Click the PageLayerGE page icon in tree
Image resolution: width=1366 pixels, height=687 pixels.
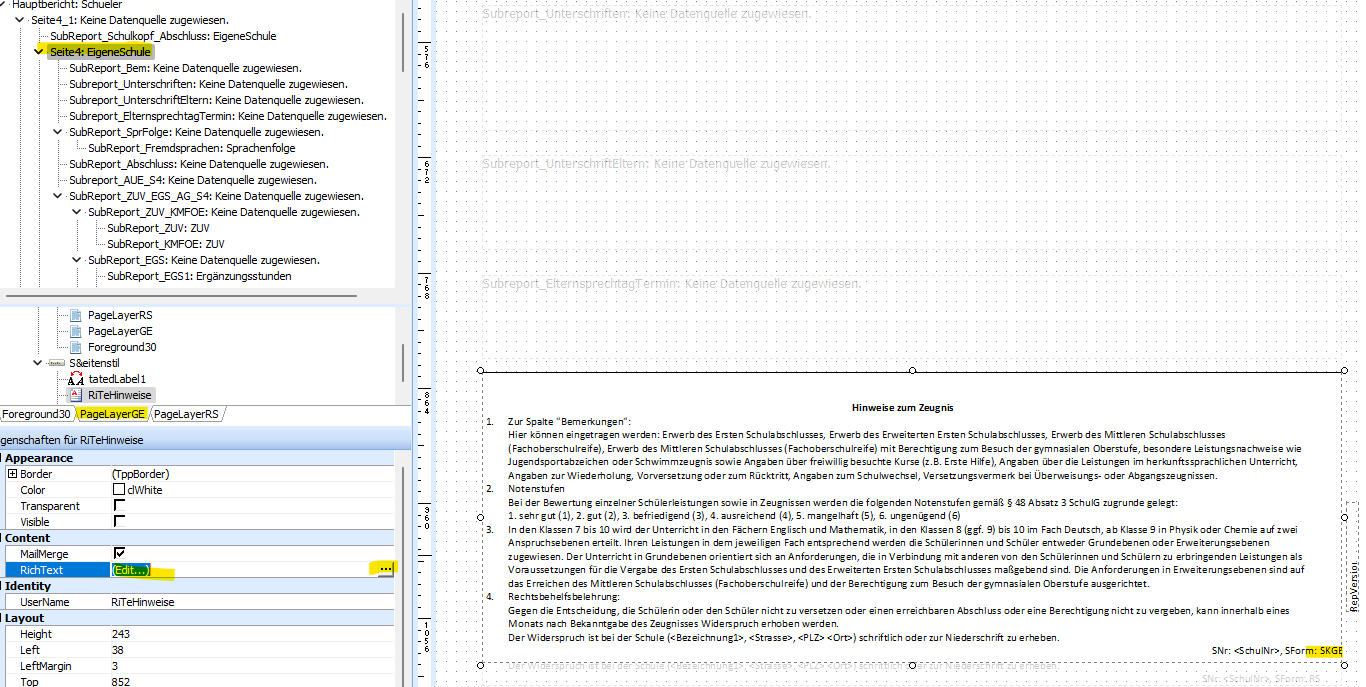(x=76, y=331)
